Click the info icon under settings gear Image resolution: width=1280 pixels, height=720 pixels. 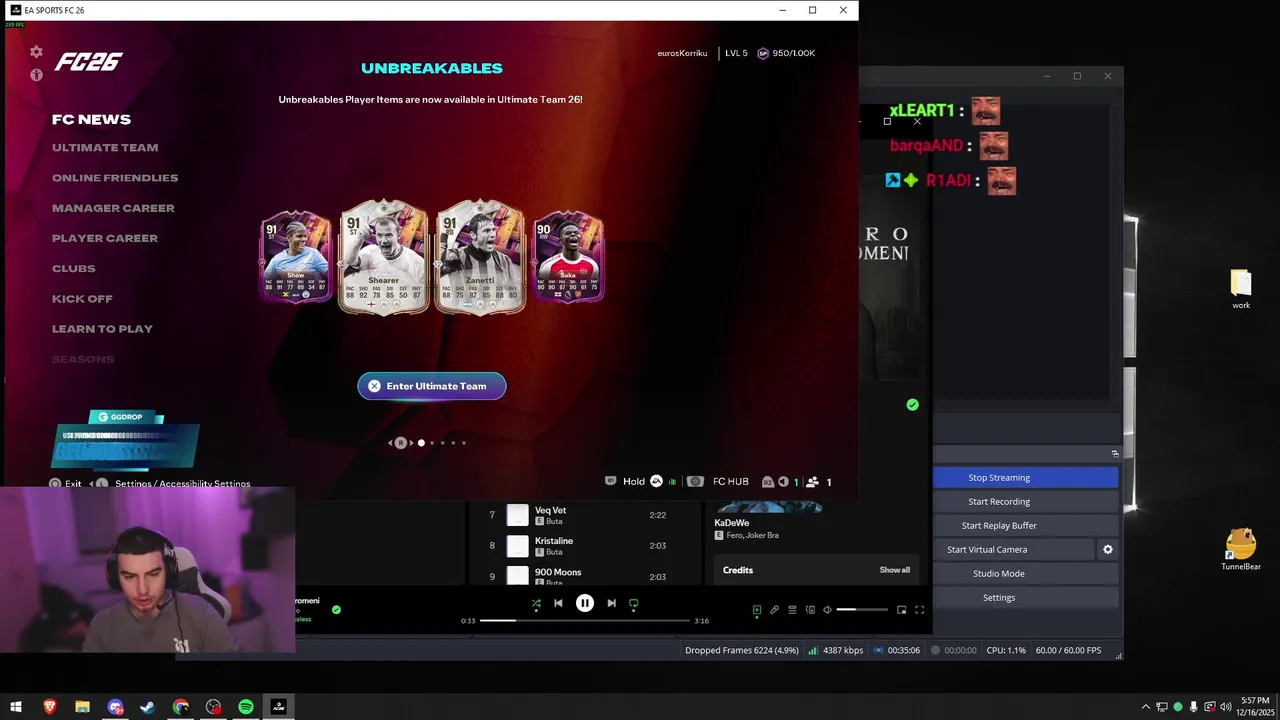pyautogui.click(x=36, y=75)
